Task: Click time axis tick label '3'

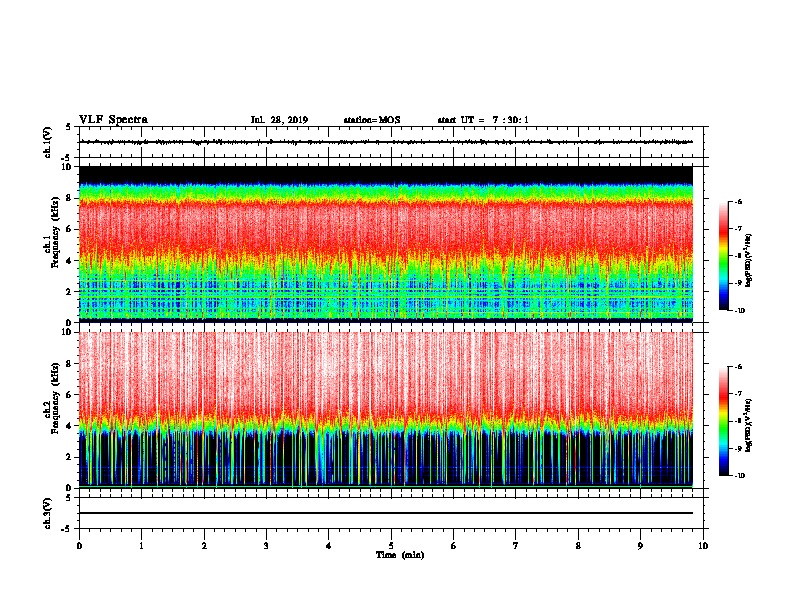Action: coord(266,546)
